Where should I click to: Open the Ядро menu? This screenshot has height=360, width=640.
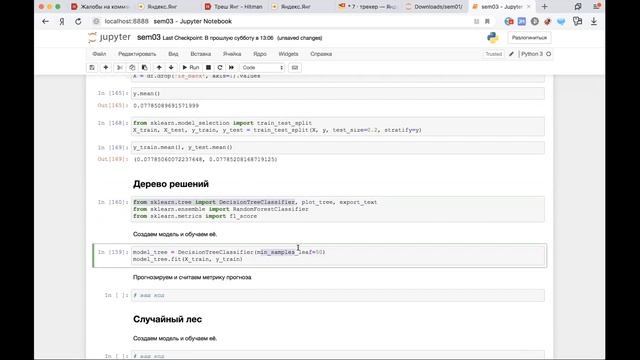pyautogui.click(x=260, y=54)
